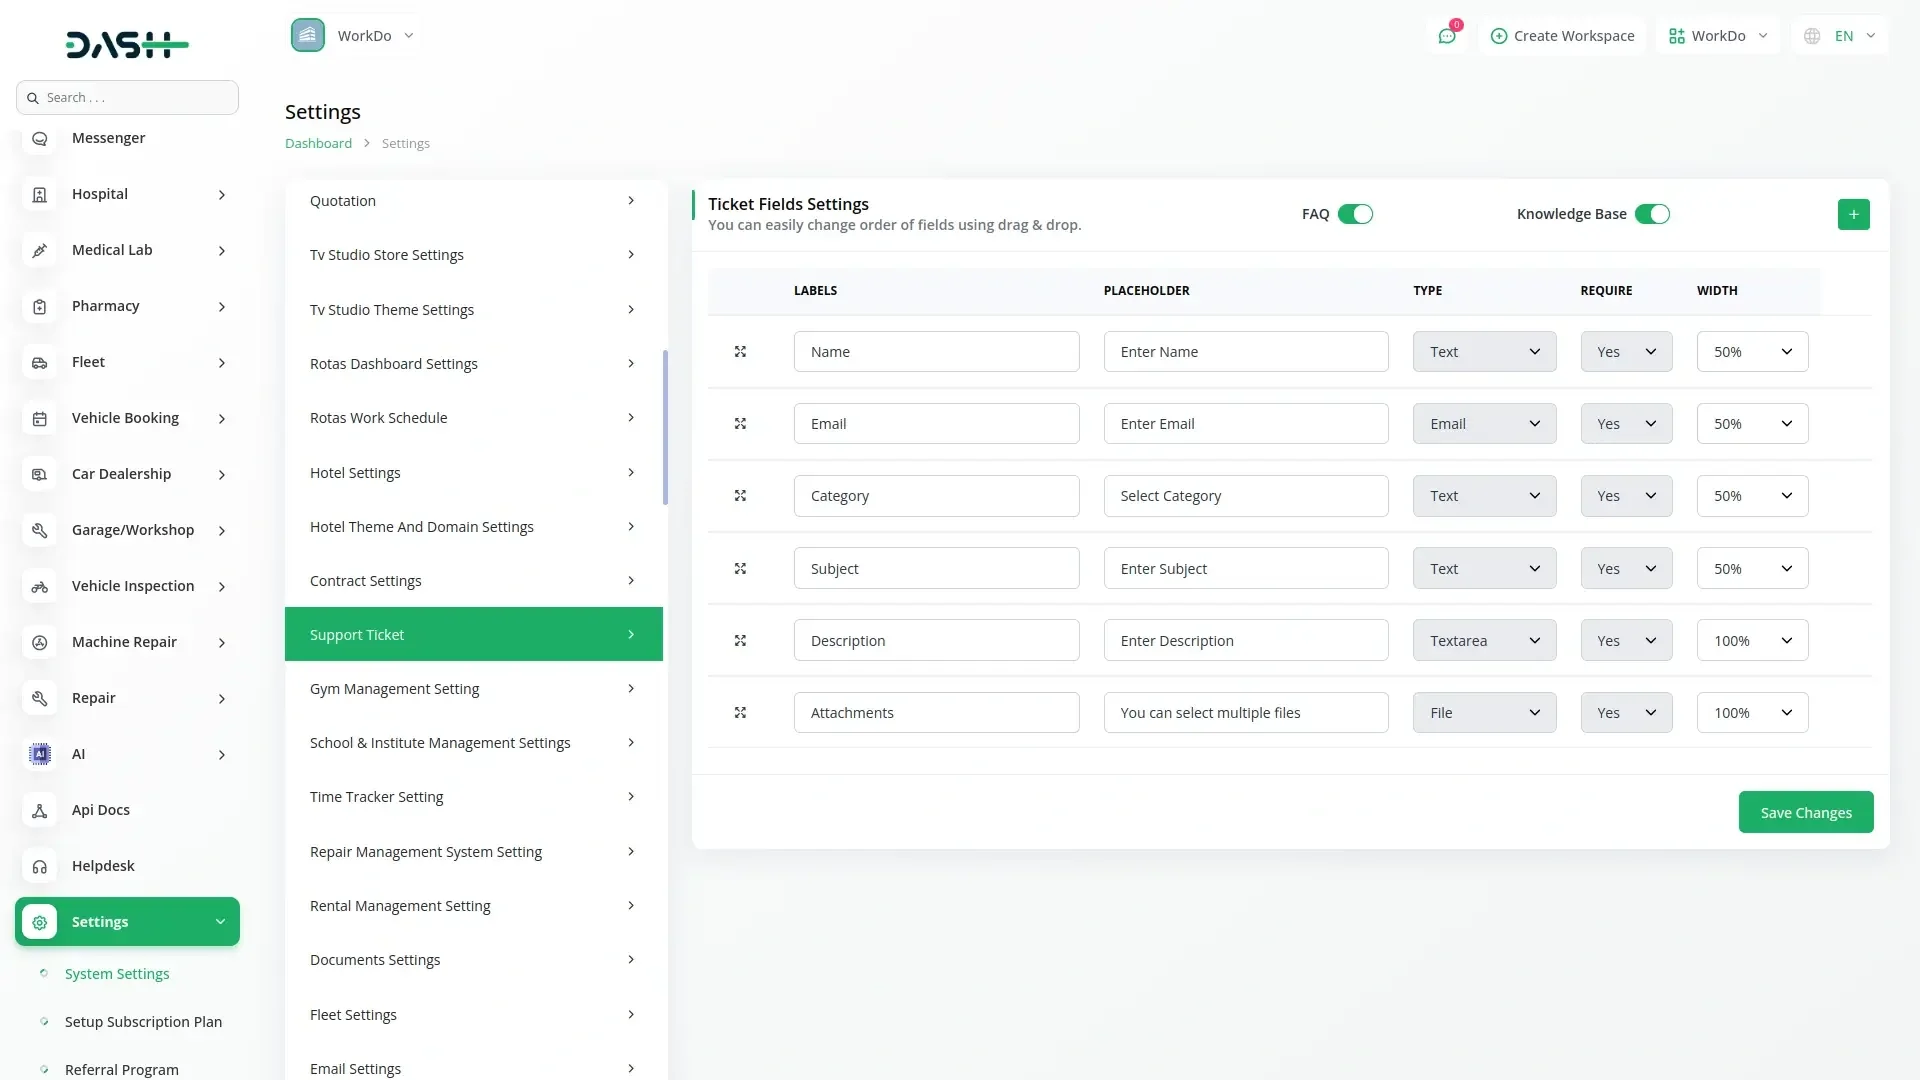
Task: Click the AI sidebar icon
Action: pos(40,754)
